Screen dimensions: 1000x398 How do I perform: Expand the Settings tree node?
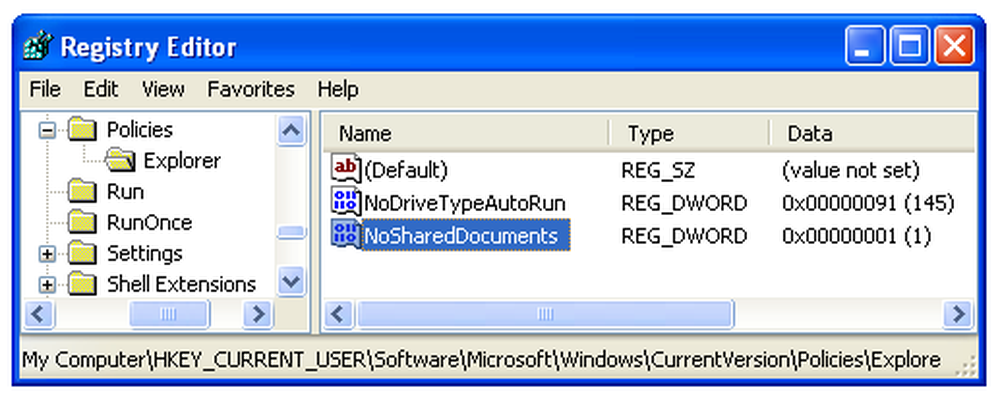[47, 254]
